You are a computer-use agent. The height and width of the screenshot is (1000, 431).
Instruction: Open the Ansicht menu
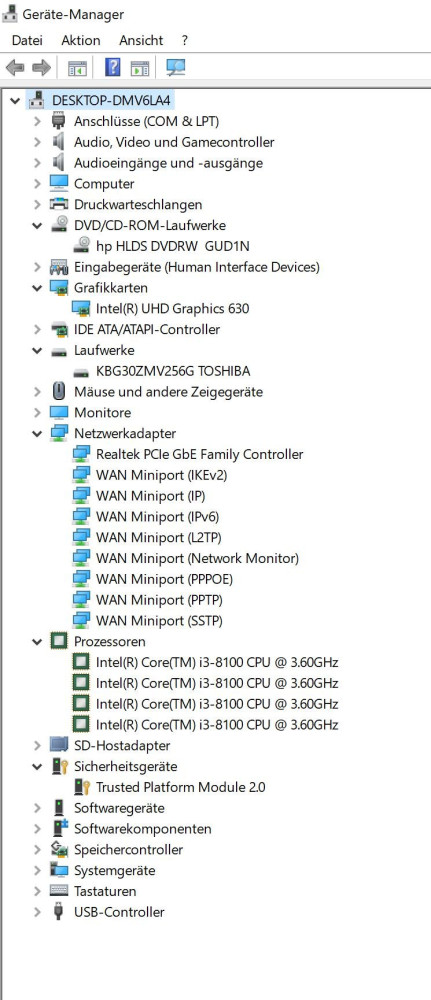click(141, 40)
